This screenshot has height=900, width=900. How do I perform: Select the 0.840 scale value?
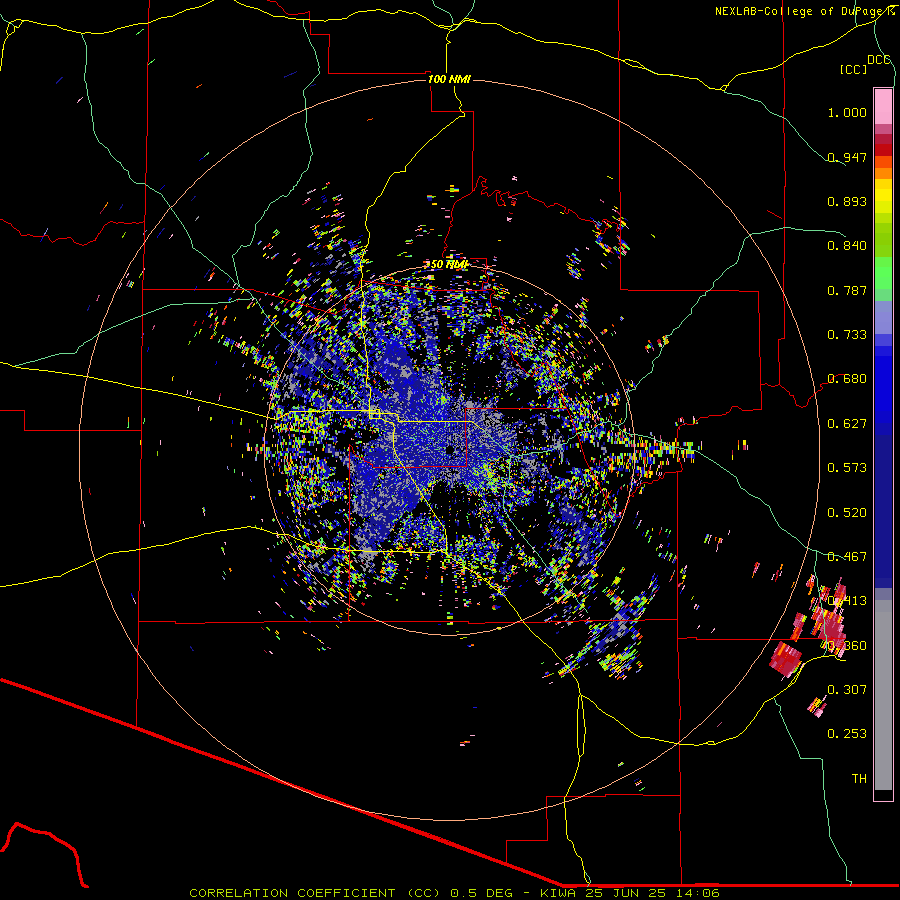point(847,246)
